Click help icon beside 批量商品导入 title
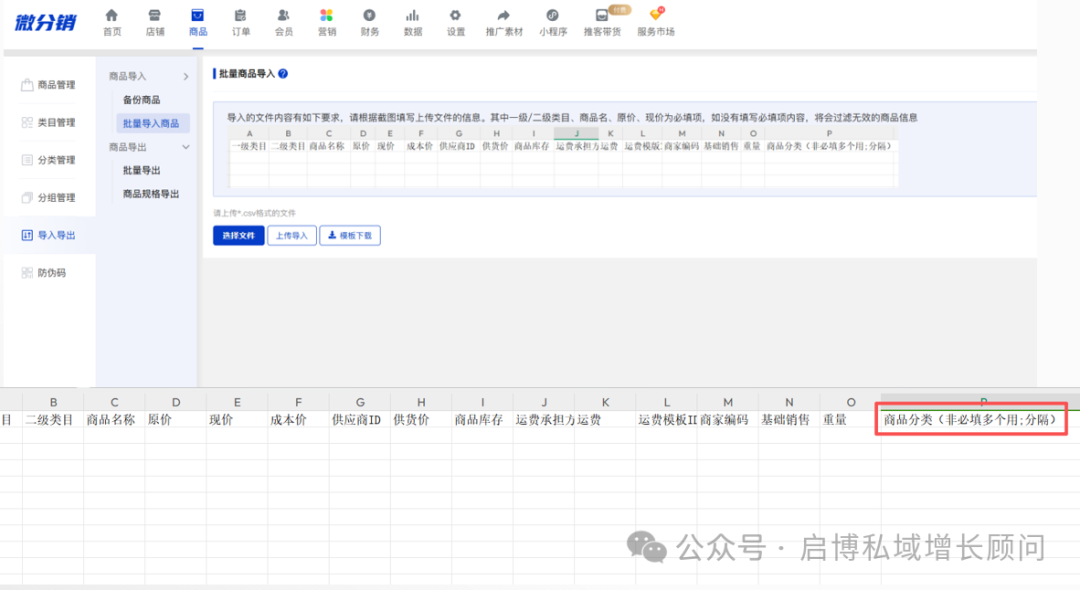The height and width of the screenshot is (590, 1080). [x=283, y=74]
